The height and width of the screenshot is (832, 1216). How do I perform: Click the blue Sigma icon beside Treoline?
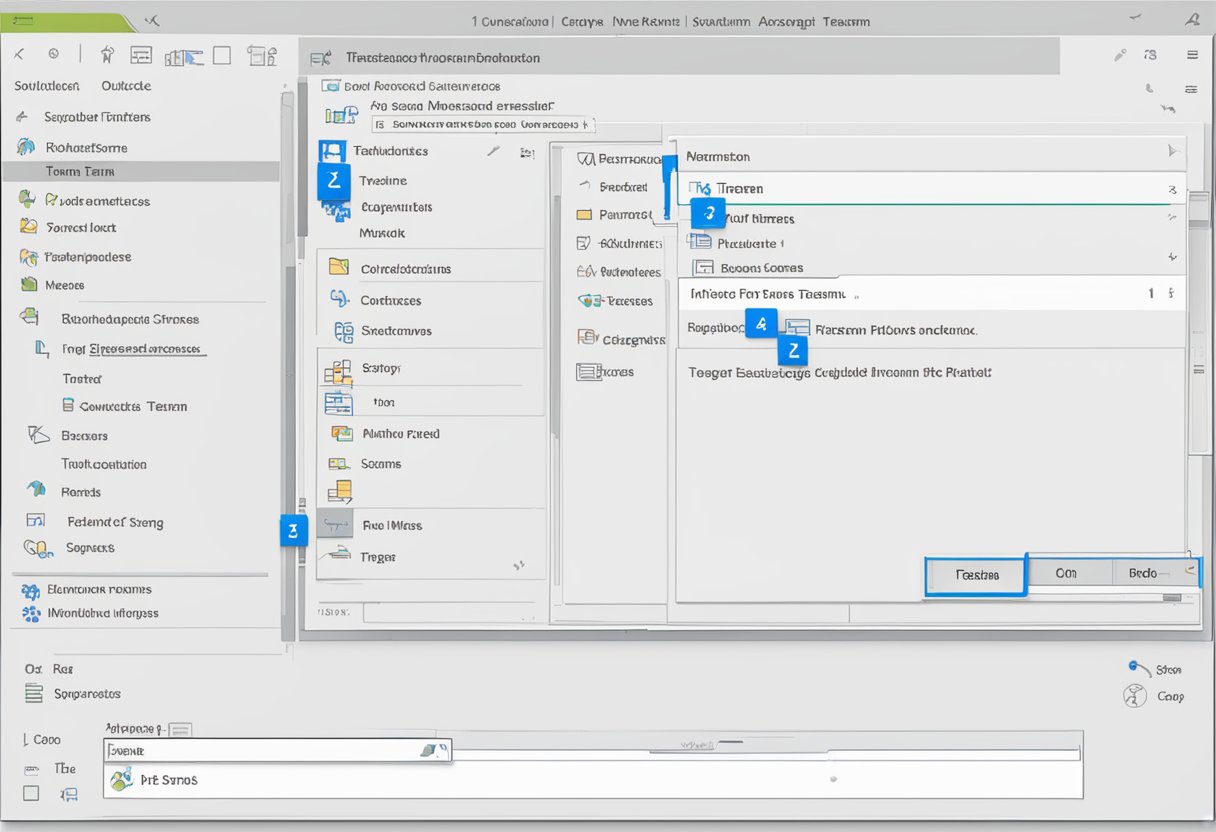click(332, 181)
